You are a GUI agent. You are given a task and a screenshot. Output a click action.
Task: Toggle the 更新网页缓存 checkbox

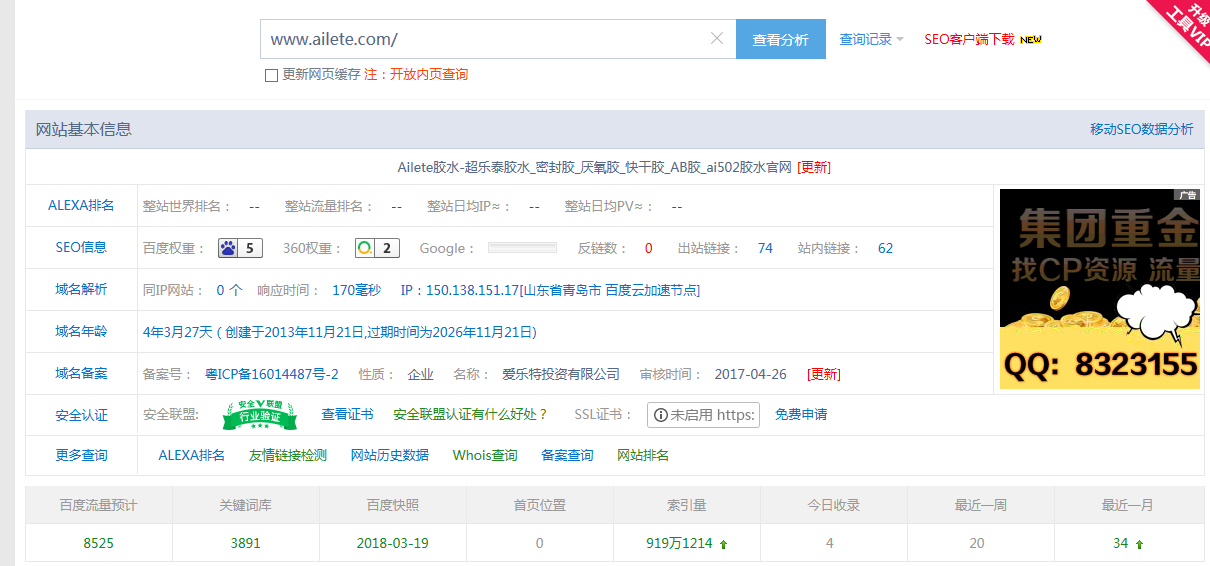[271, 75]
